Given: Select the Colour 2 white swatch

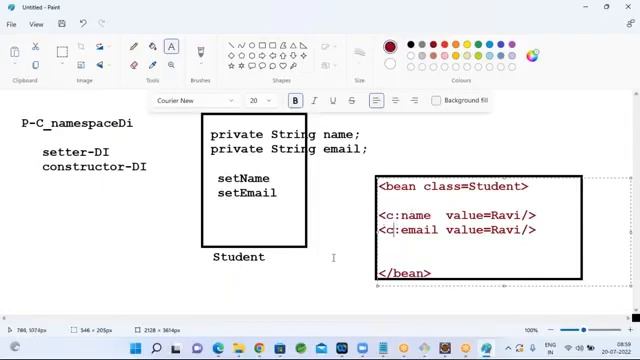Looking at the screenshot, I should 390,64.
